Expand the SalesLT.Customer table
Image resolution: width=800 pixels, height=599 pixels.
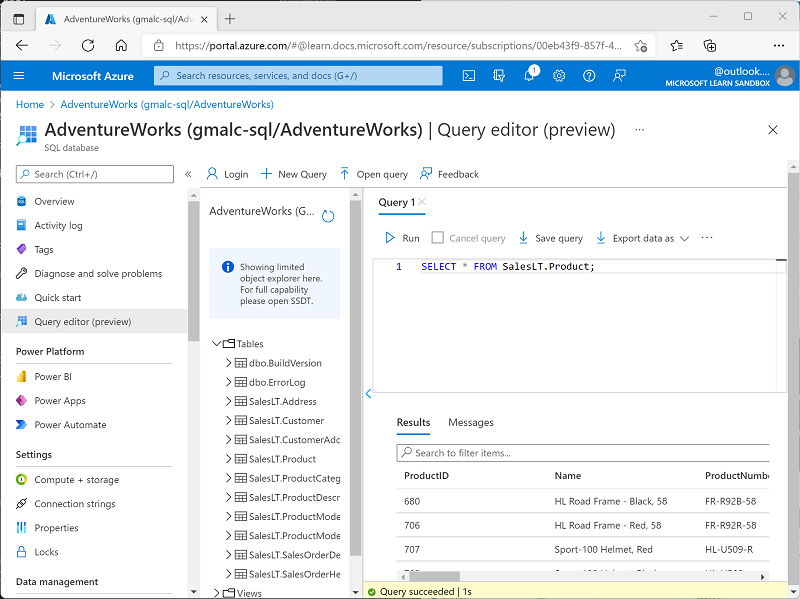pyautogui.click(x=228, y=420)
